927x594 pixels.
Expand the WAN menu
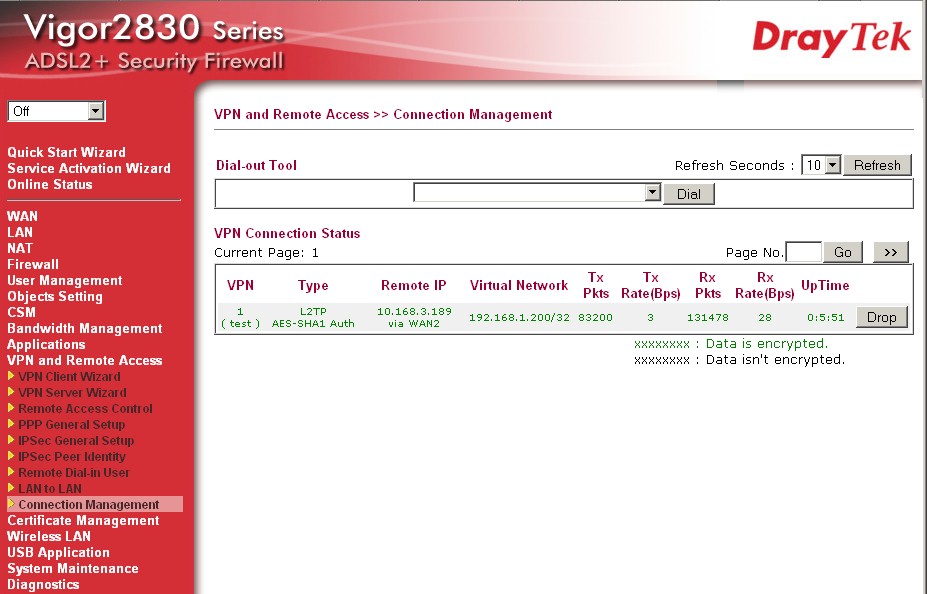(x=22, y=216)
